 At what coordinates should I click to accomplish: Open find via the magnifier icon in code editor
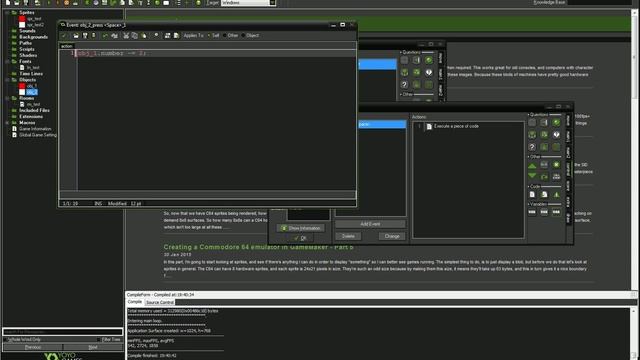pos(156,36)
